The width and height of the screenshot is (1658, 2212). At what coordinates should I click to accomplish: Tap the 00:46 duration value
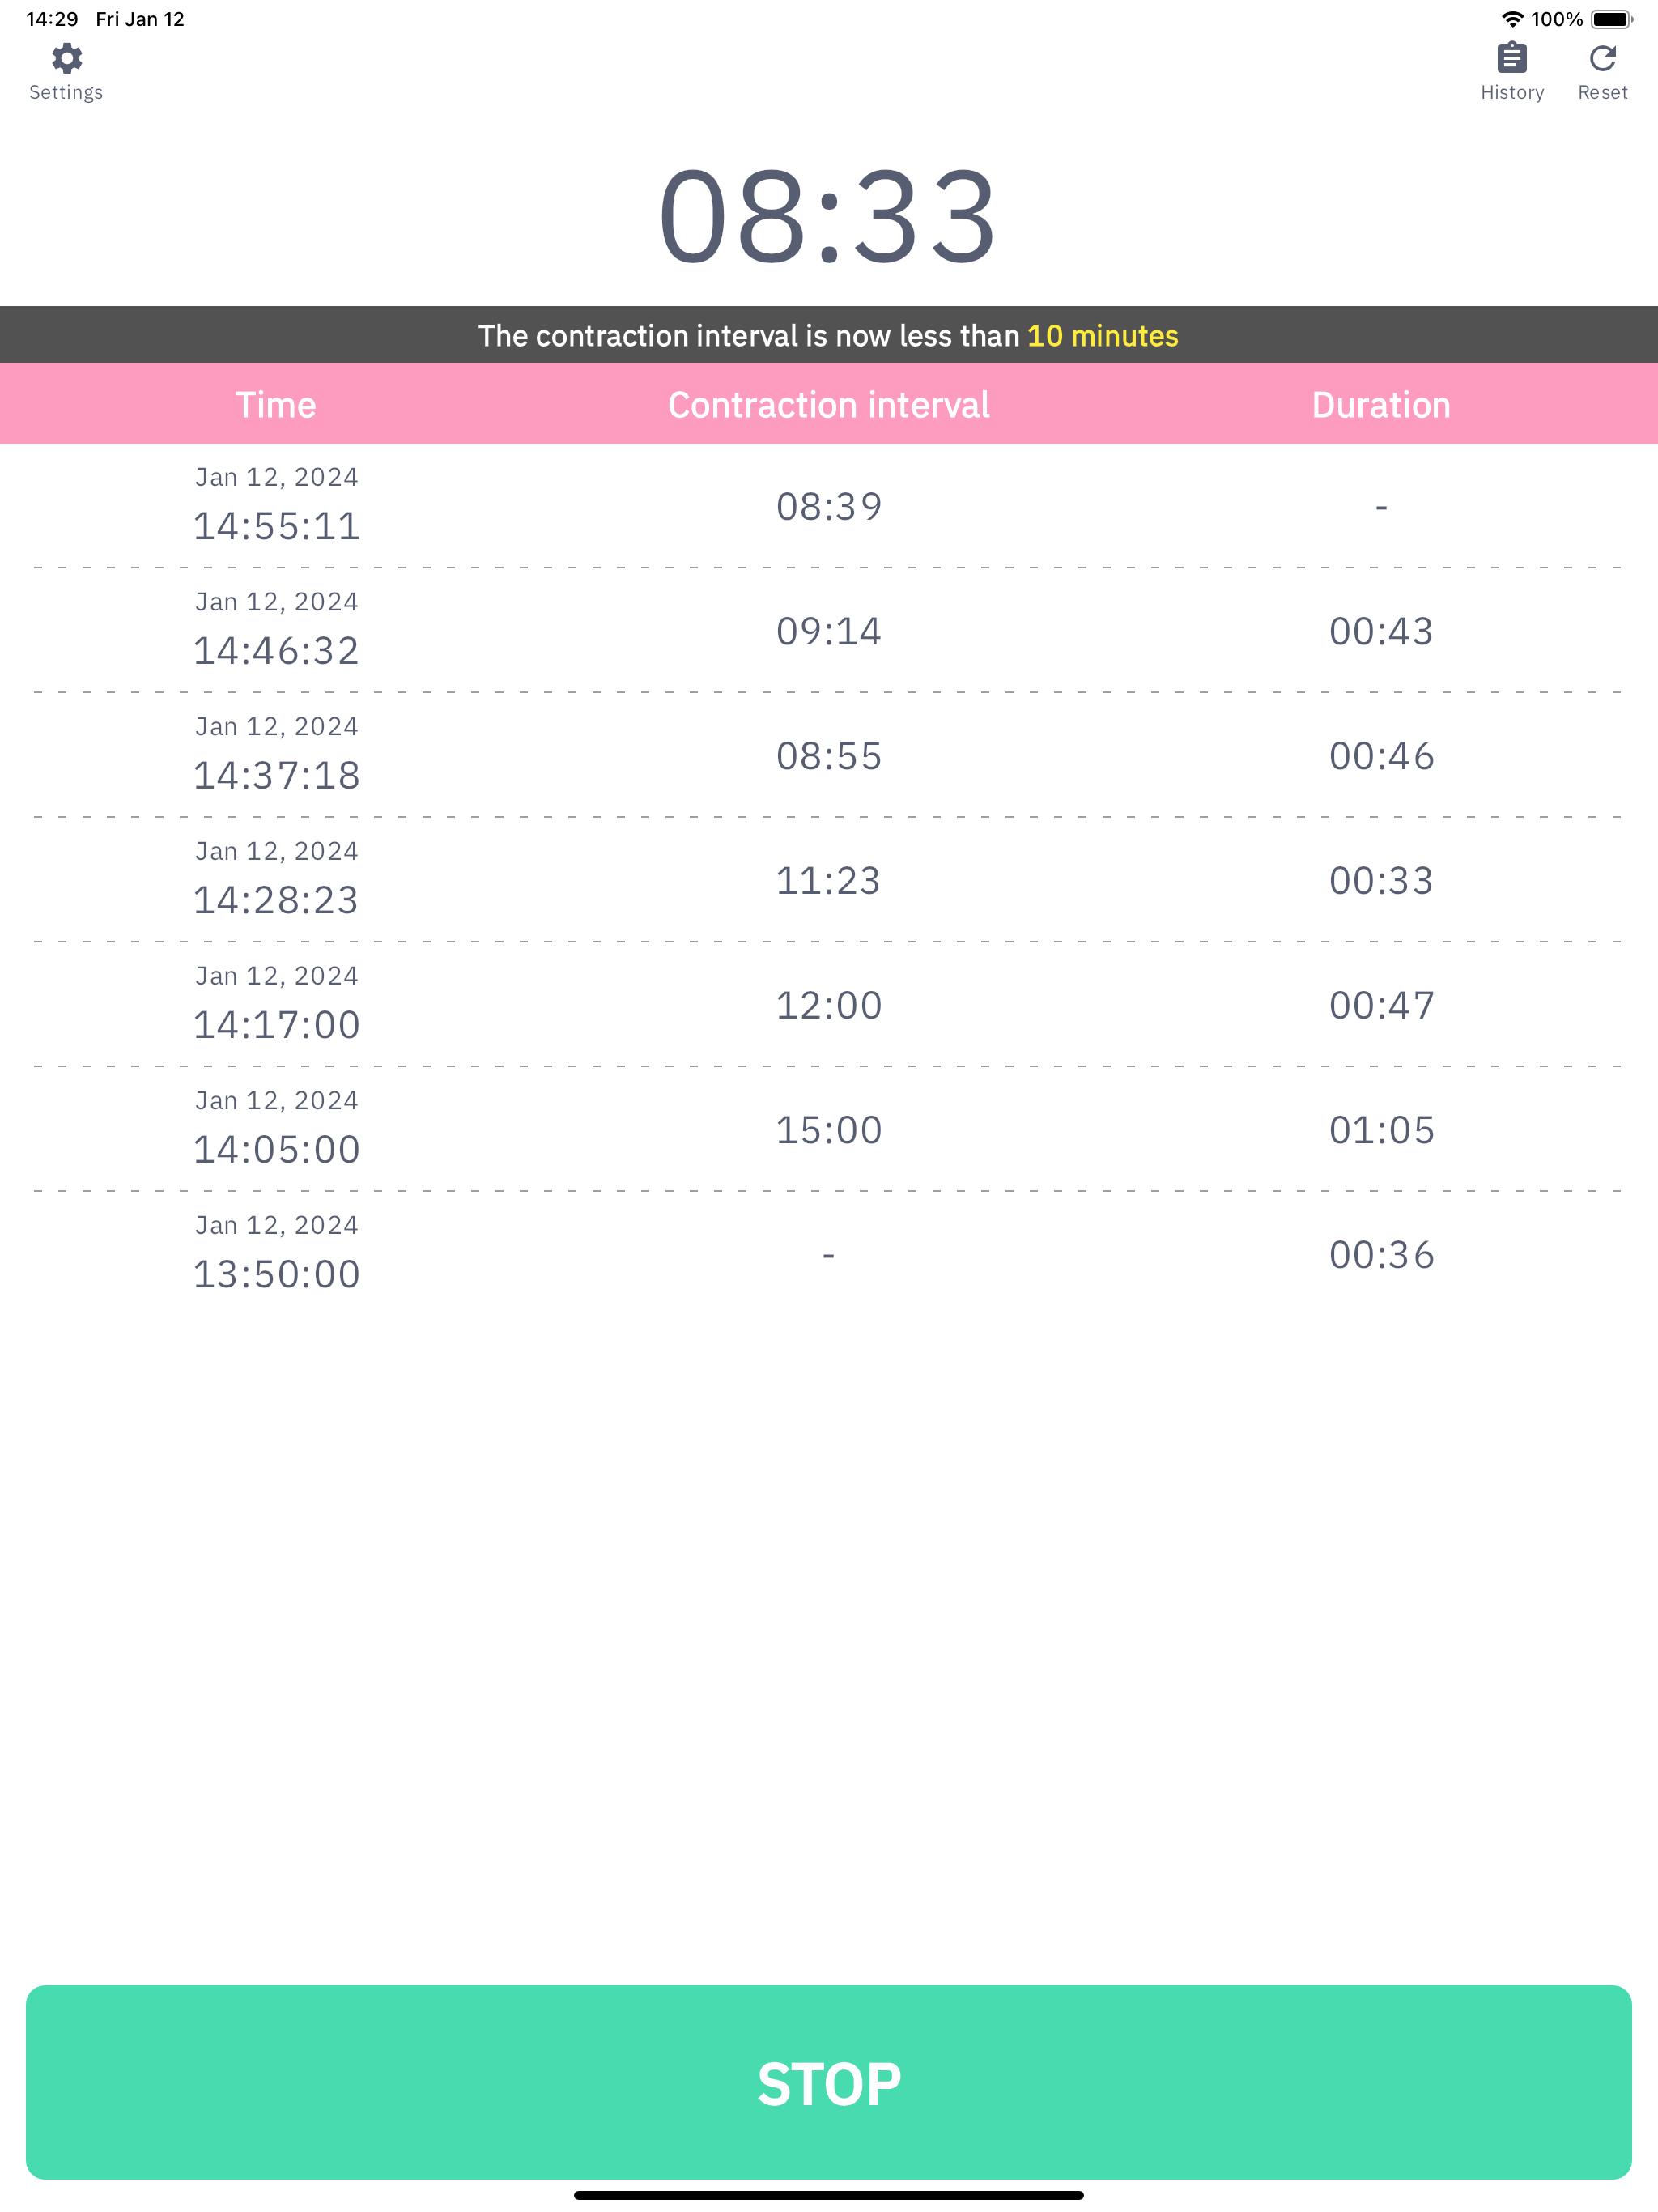(1381, 756)
